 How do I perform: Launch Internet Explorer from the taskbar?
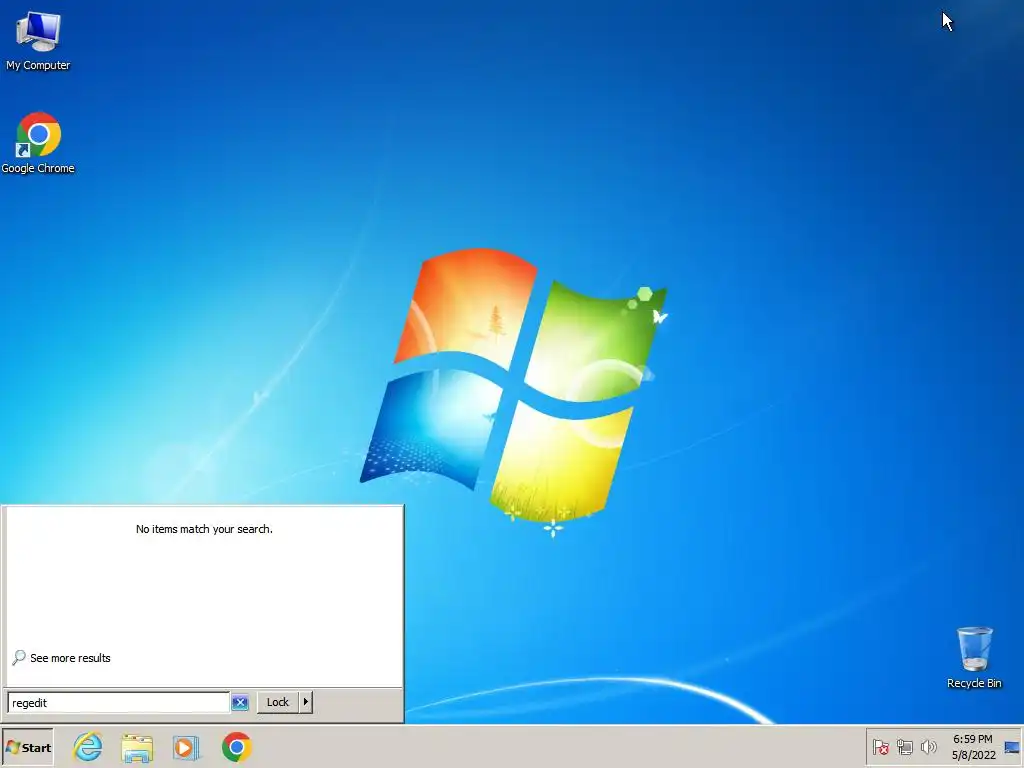(x=88, y=747)
